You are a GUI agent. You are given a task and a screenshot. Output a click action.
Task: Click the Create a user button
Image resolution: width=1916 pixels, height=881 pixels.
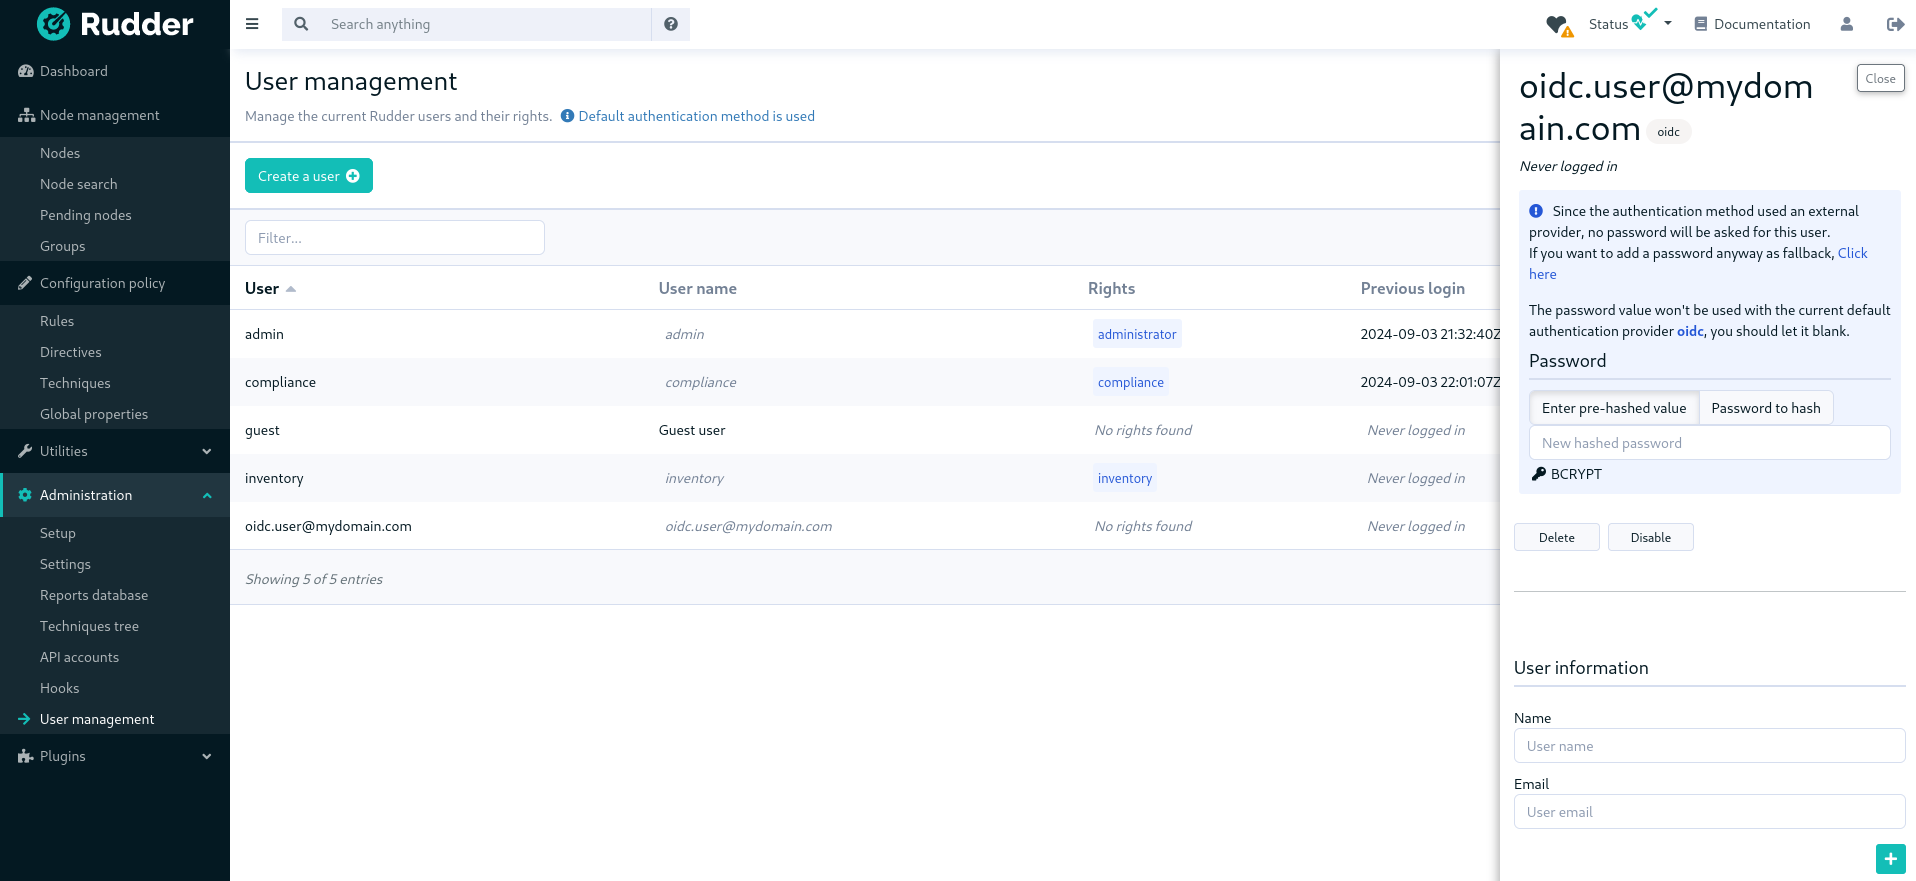(x=308, y=176)
